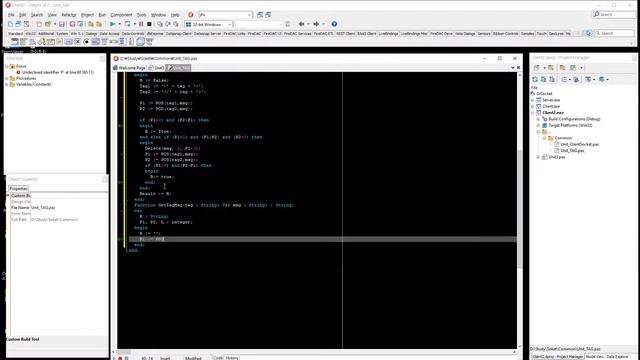Image resolution: width=640 pixels, height=360 pixels.
Task: Expand the Procedures node in Structure
Action: [x=7, y=78]
